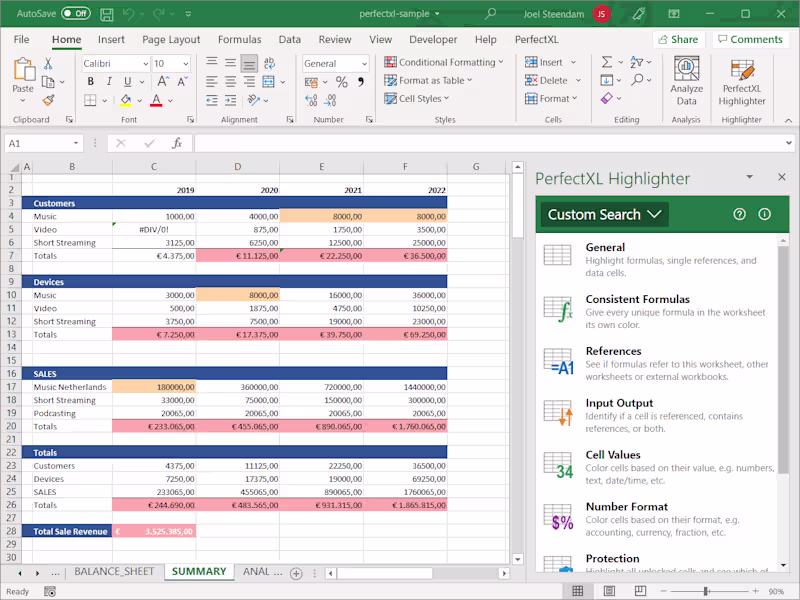Click the Percent Style icon
The width and height of the screenshot is (800, 600).
point(341,82)
